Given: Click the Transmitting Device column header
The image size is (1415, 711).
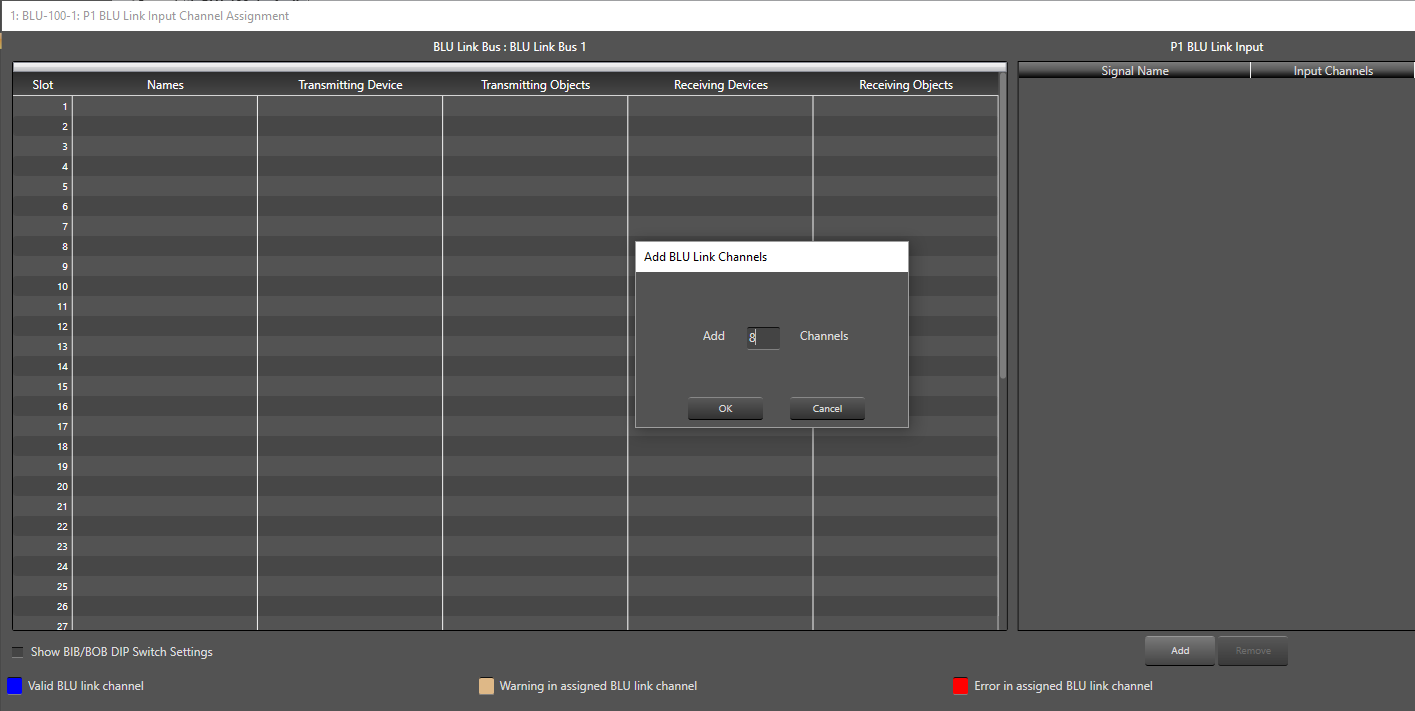Looking at the screenshot, I should point(350,85).
